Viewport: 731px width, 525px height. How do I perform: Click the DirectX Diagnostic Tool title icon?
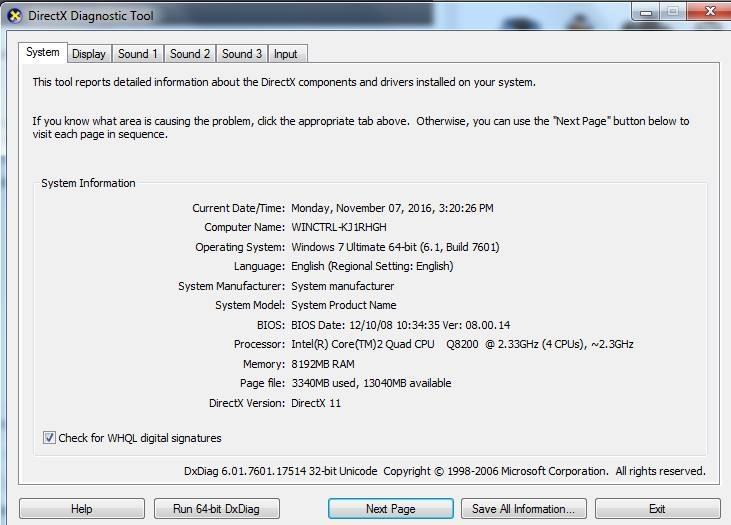coord(14,16)
